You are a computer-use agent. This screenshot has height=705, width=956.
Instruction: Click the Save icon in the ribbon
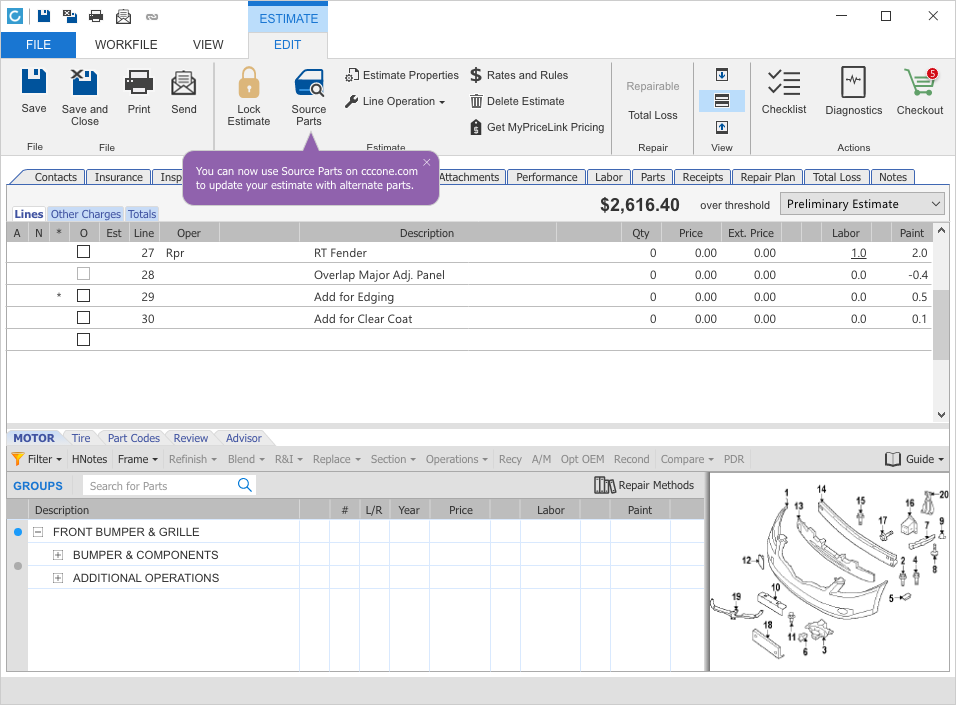tap(34, 82)
